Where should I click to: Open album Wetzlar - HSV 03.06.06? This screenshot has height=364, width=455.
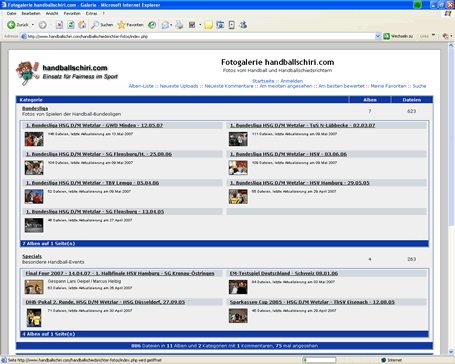(x=288, y=154)
